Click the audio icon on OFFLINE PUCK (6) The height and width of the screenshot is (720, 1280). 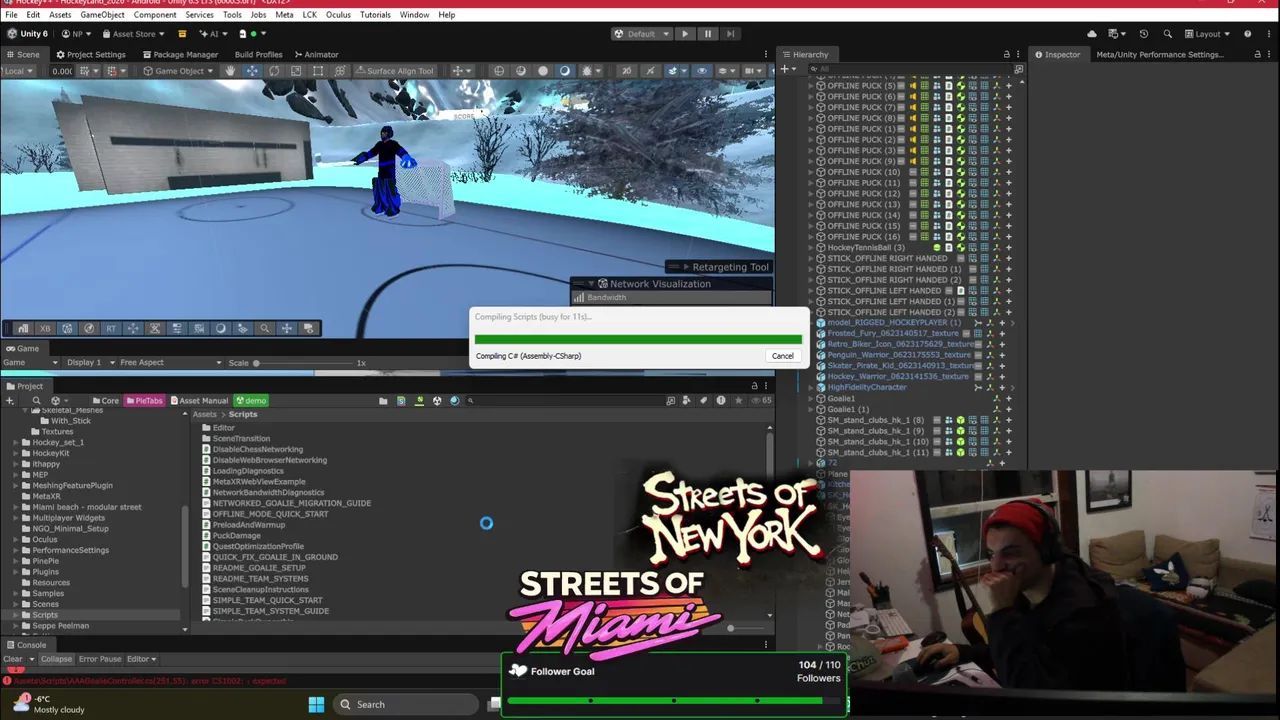(913, 97)
